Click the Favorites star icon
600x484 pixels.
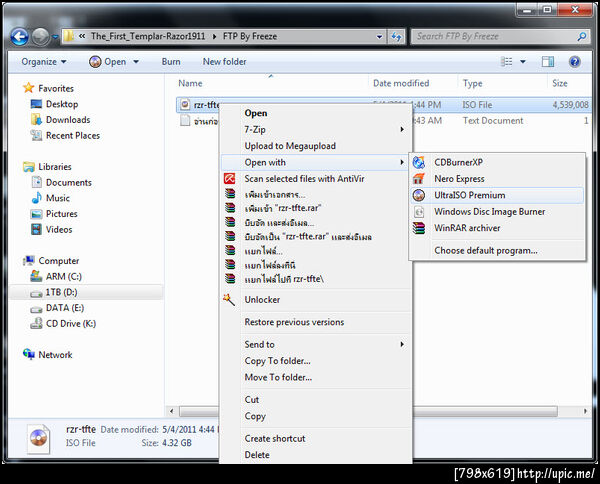28,88
